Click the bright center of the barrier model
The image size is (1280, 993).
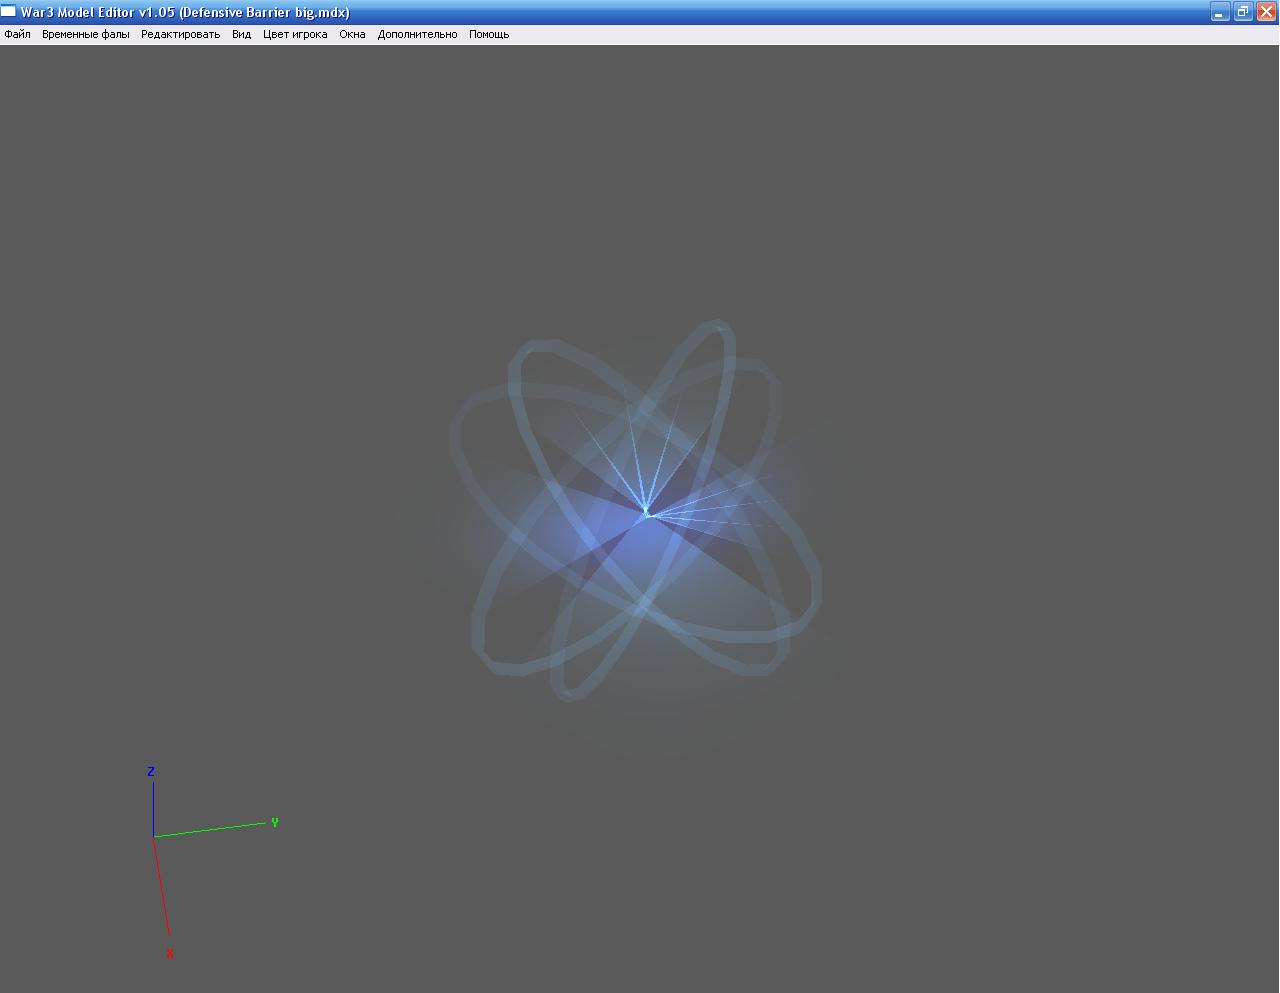tap(646, 512)
